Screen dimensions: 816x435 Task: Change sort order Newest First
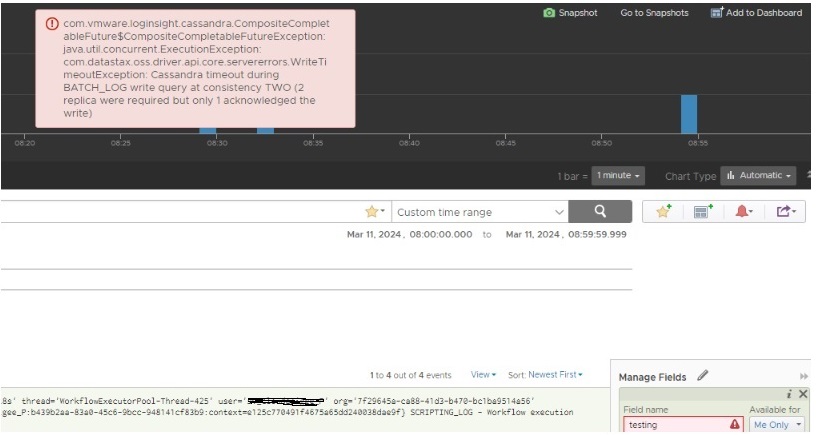pos(555,375)
